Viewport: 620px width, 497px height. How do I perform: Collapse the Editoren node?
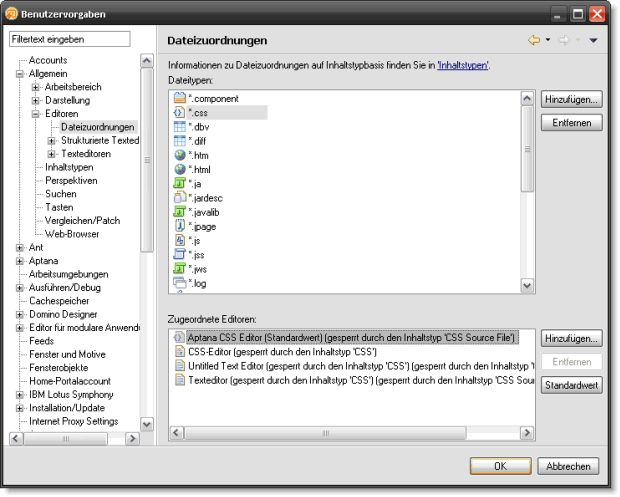(36, 114)
